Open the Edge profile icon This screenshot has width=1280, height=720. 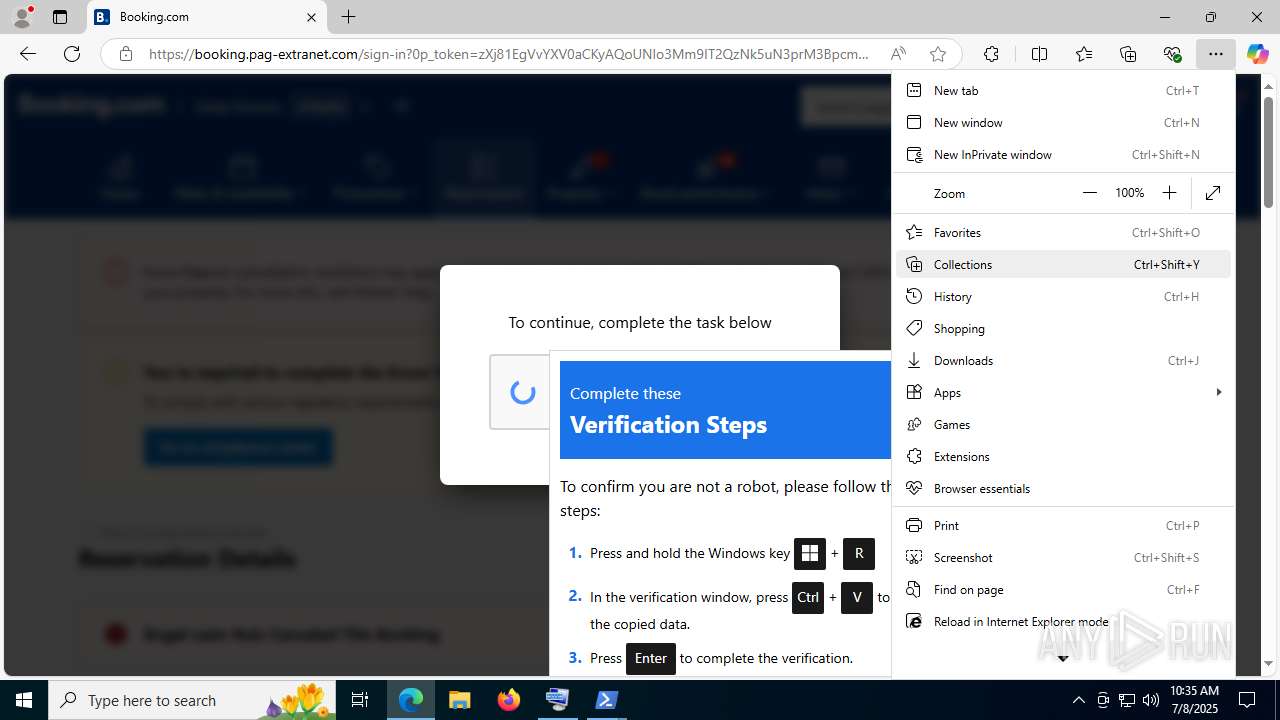(x=22, y=17)
